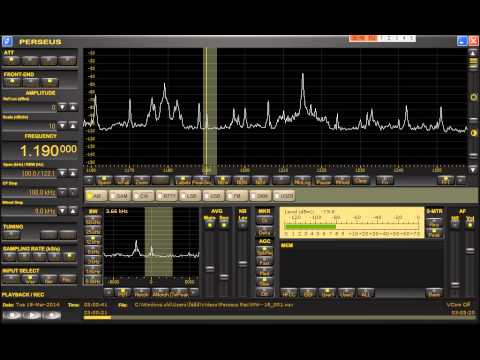Click the last button in the MEM row
Viewport: 480px width, 360px height.
point(434,293)
